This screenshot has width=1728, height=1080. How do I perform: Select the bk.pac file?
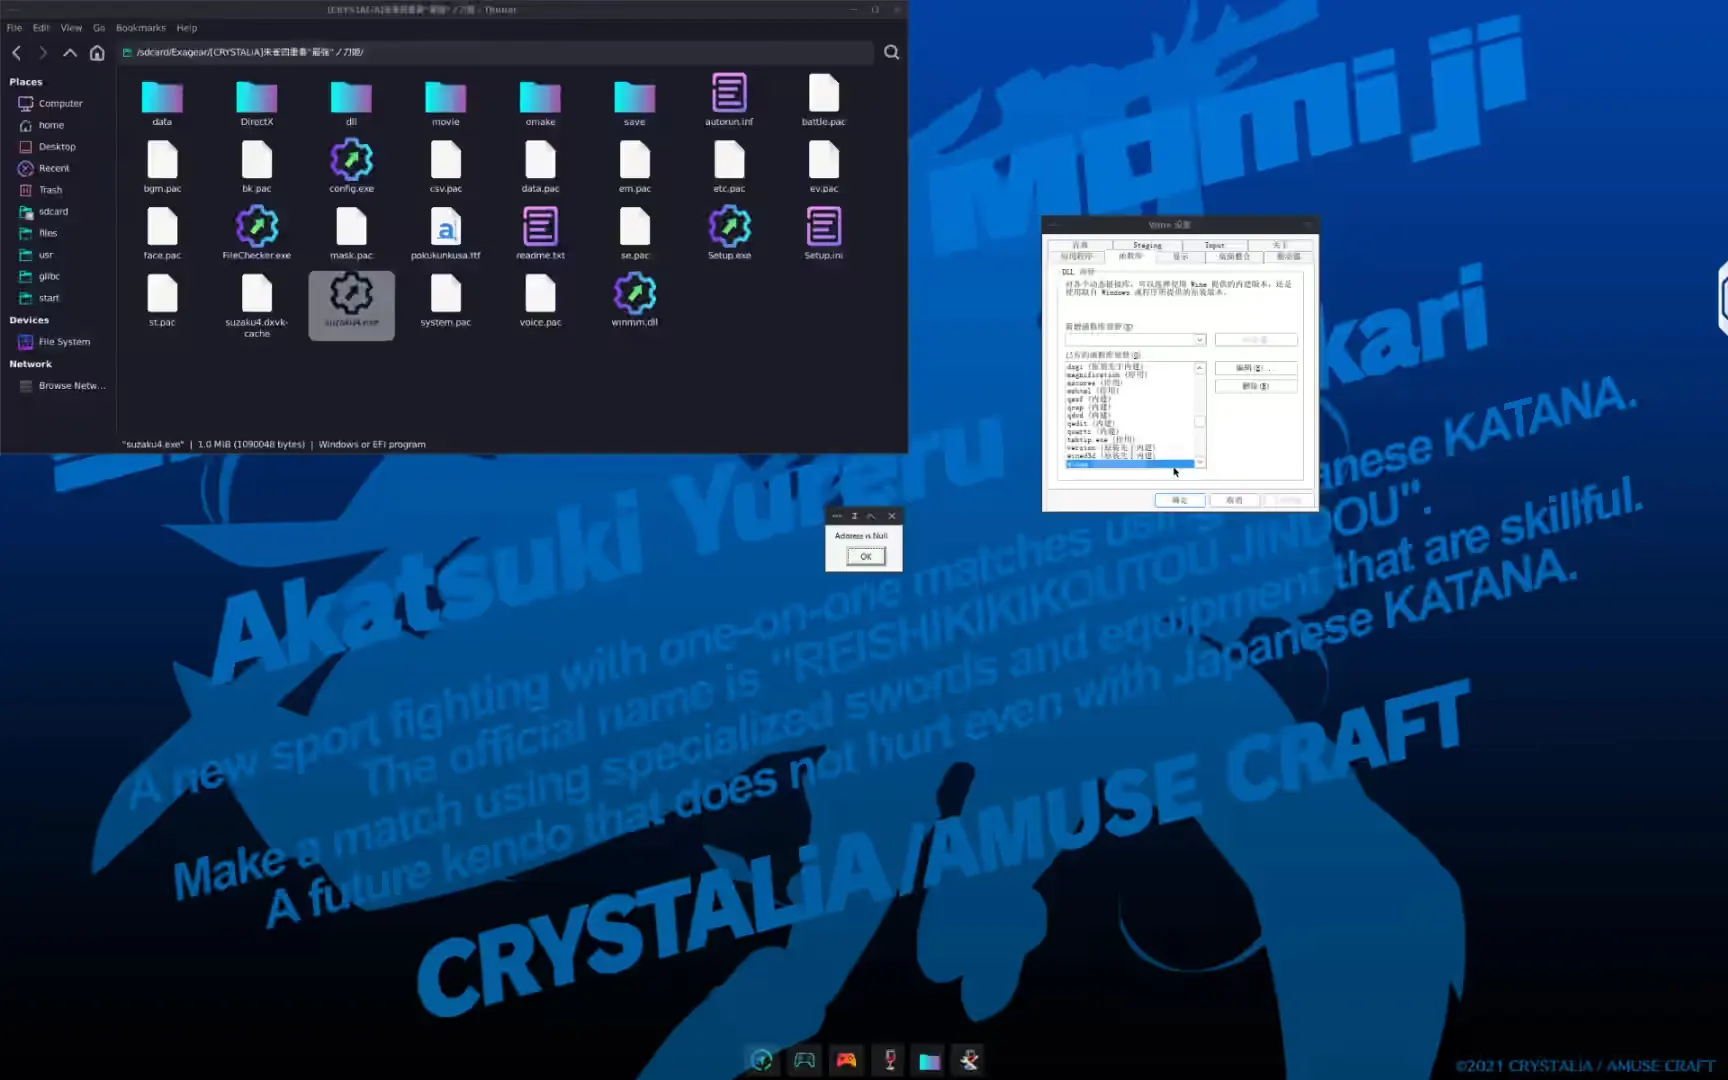(257, 166)
